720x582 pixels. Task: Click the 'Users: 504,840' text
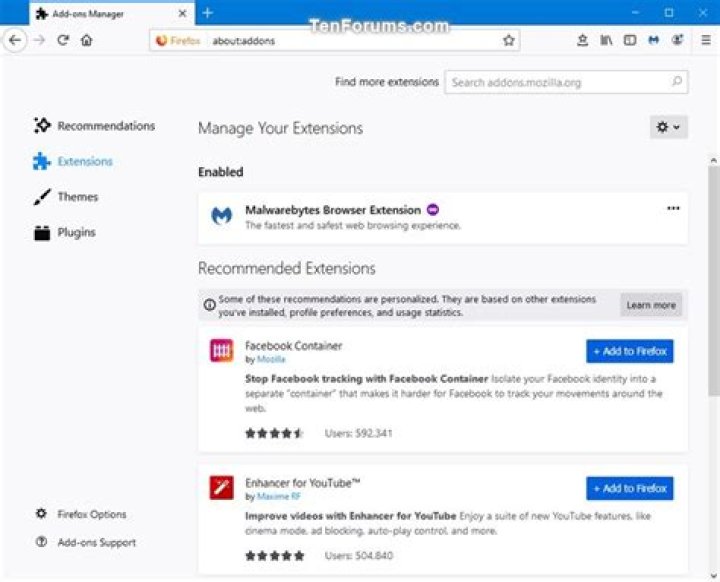(x=359, y=556)
